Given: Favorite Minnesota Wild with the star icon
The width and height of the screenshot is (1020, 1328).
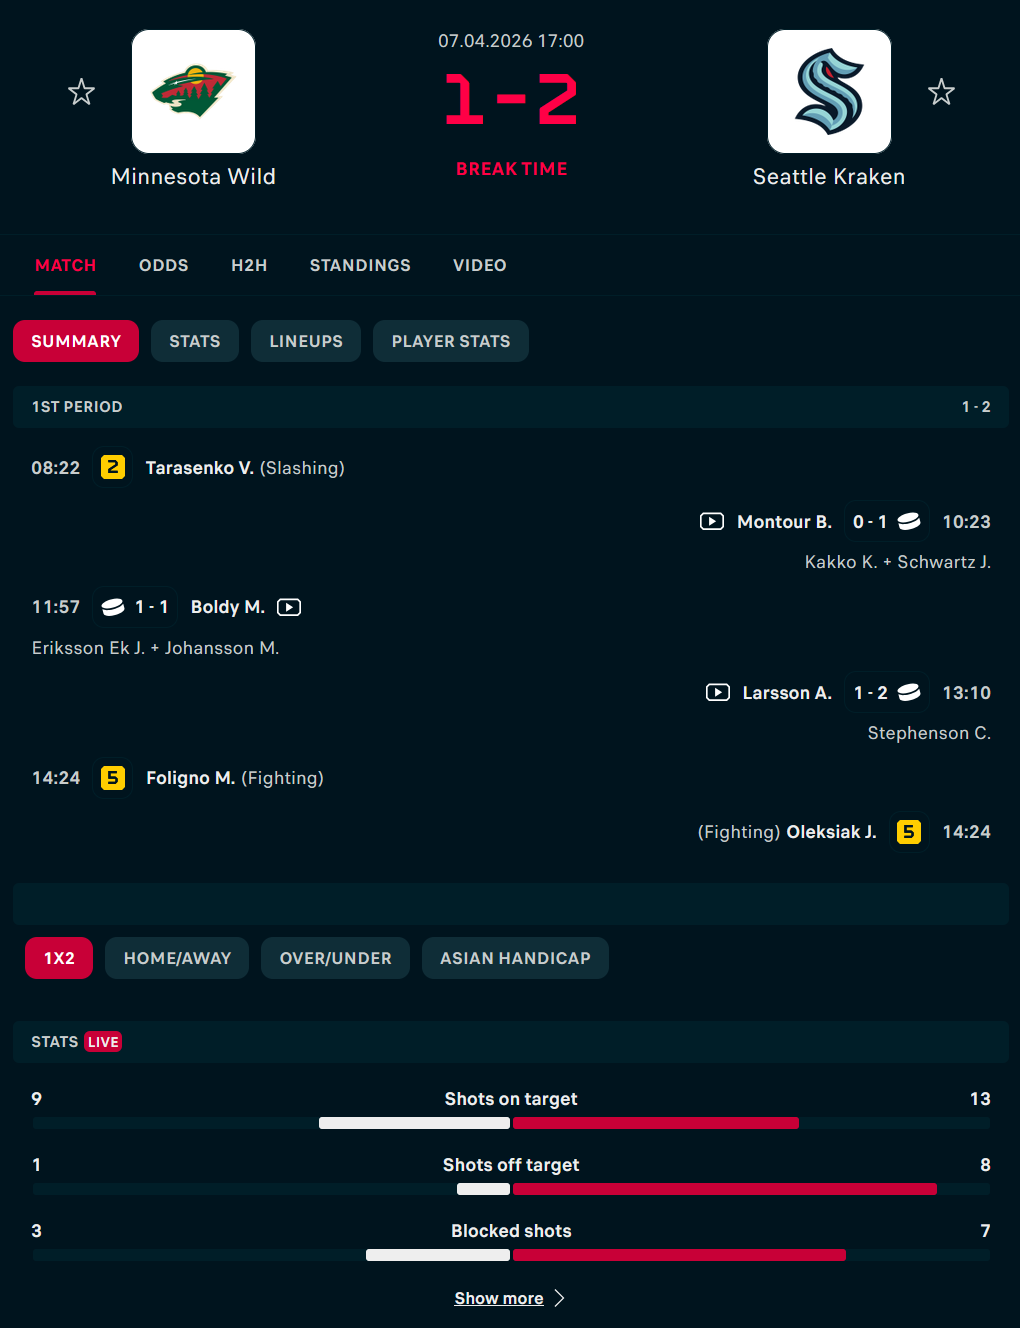Looking at the screenshot, I should click(81, 92).
